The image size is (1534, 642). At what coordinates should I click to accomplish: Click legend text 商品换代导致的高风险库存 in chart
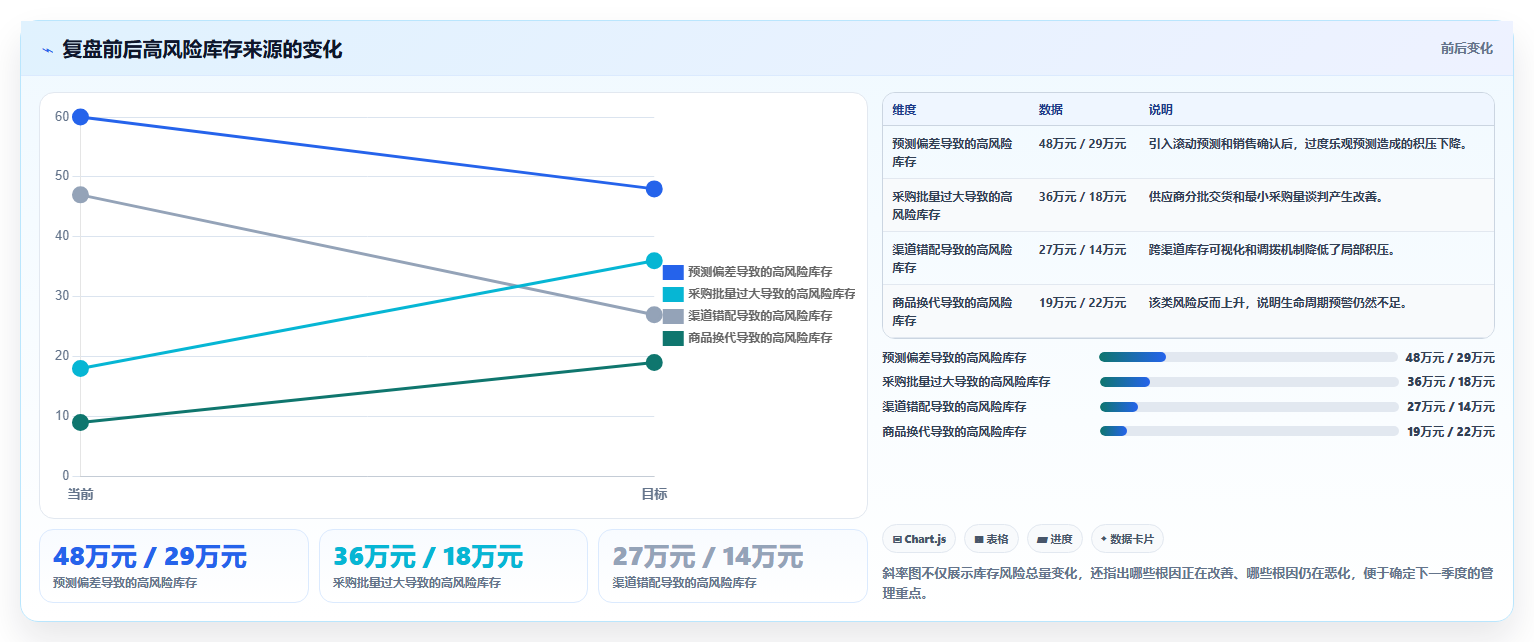(760, 338)
